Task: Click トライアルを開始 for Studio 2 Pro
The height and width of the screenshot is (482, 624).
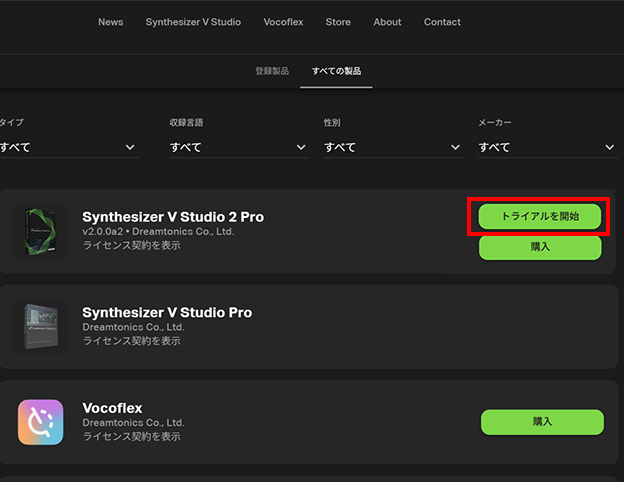Action: click(x=540, y=216)
